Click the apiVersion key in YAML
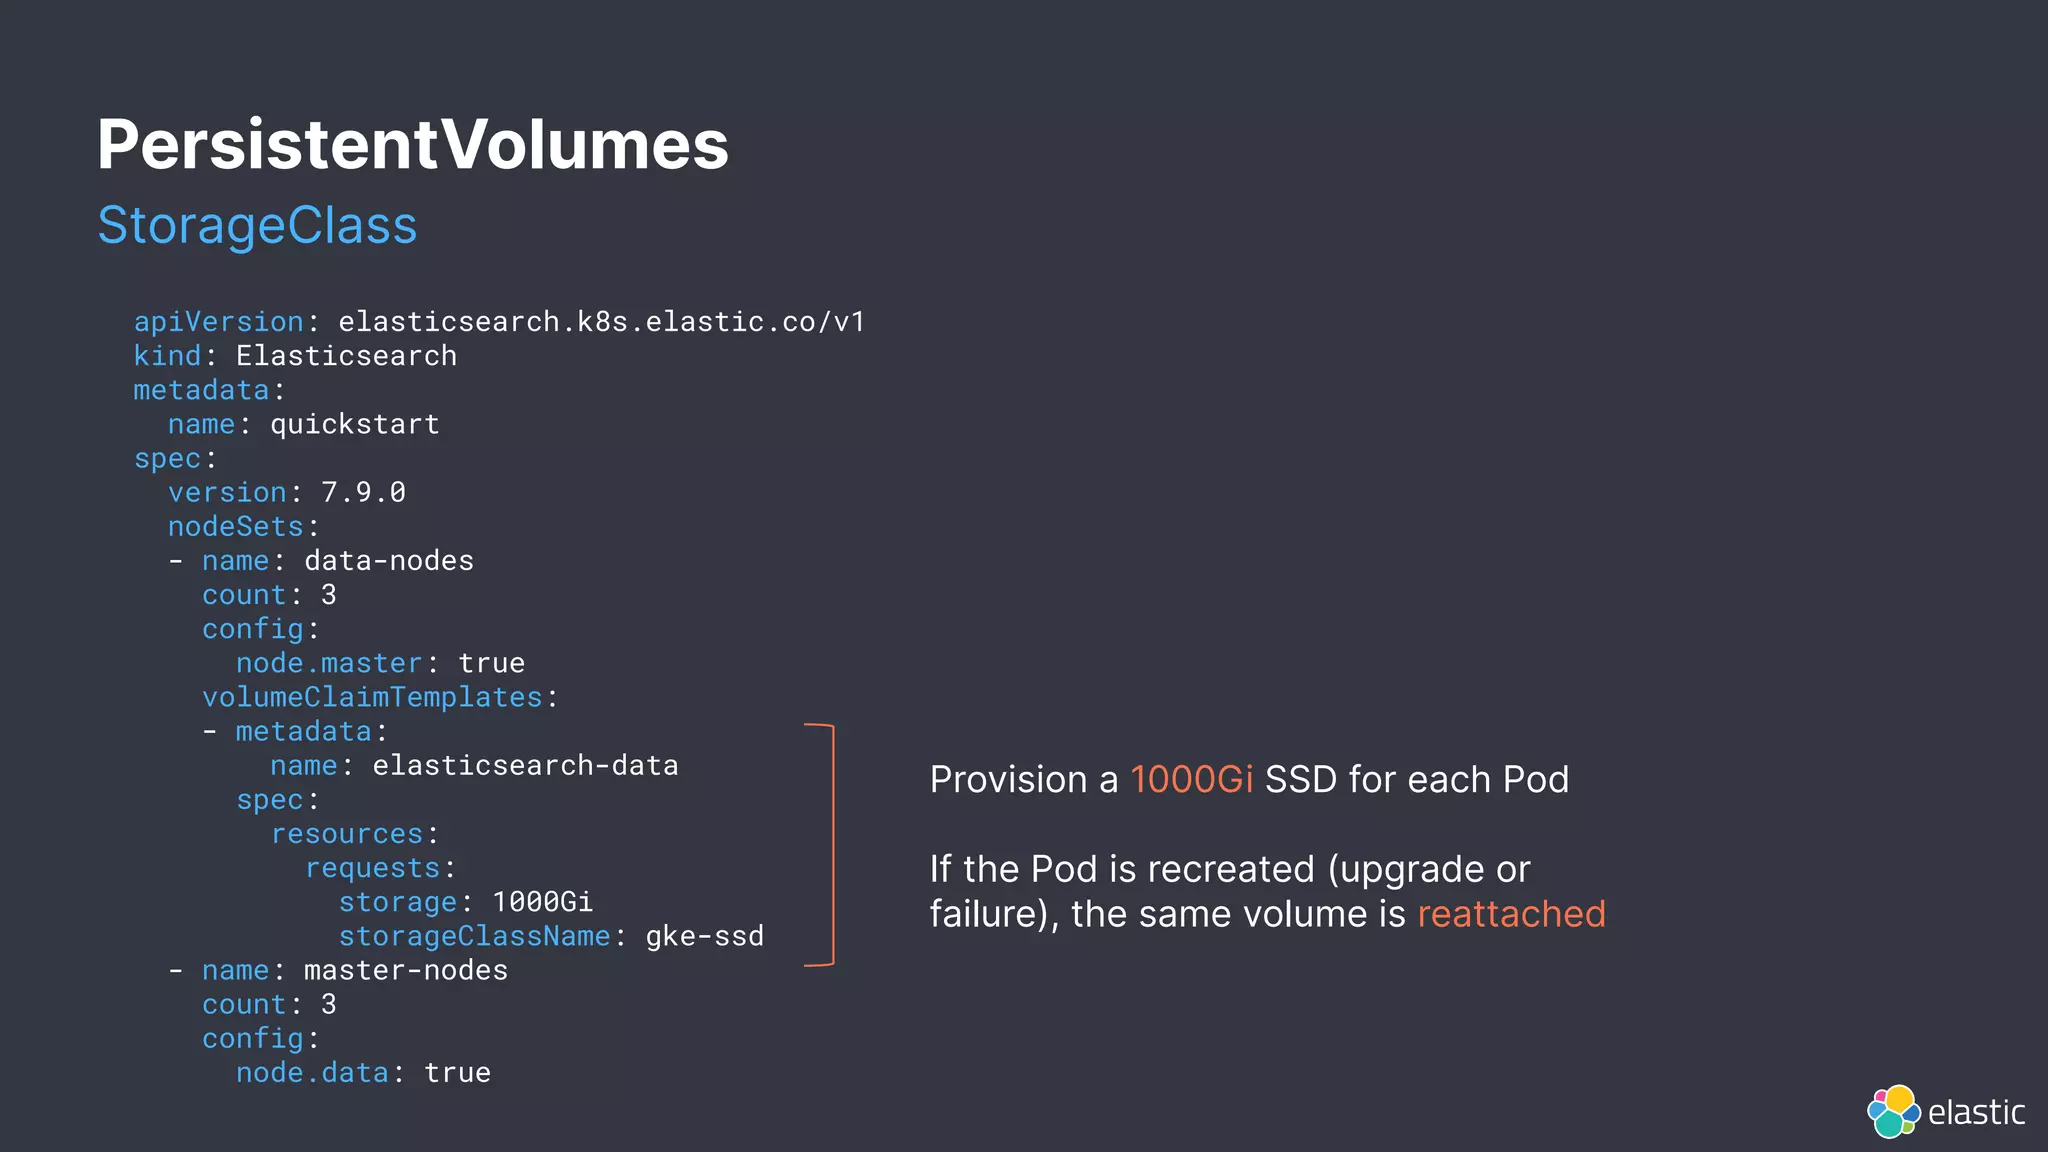 pos(219,322)
